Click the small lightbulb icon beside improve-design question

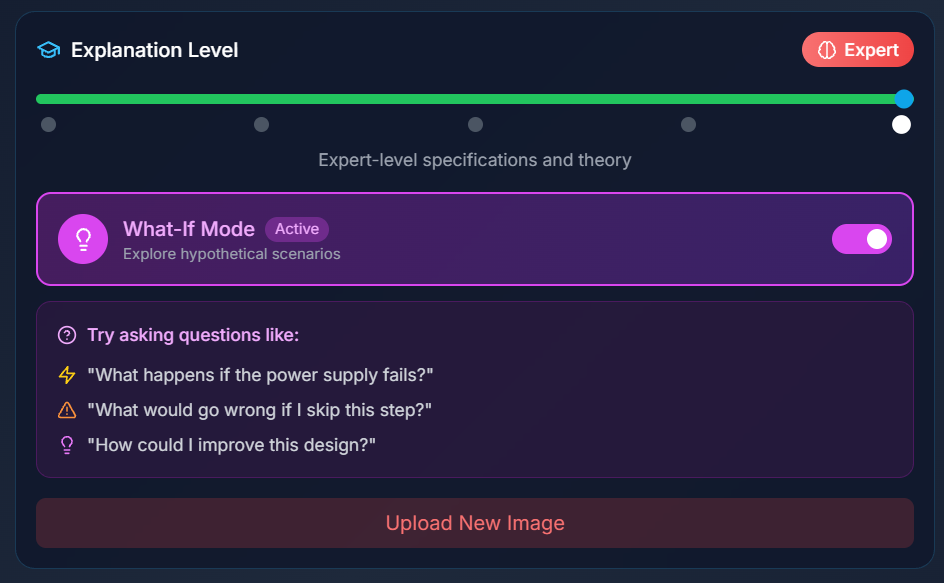(x=67, y=444)
